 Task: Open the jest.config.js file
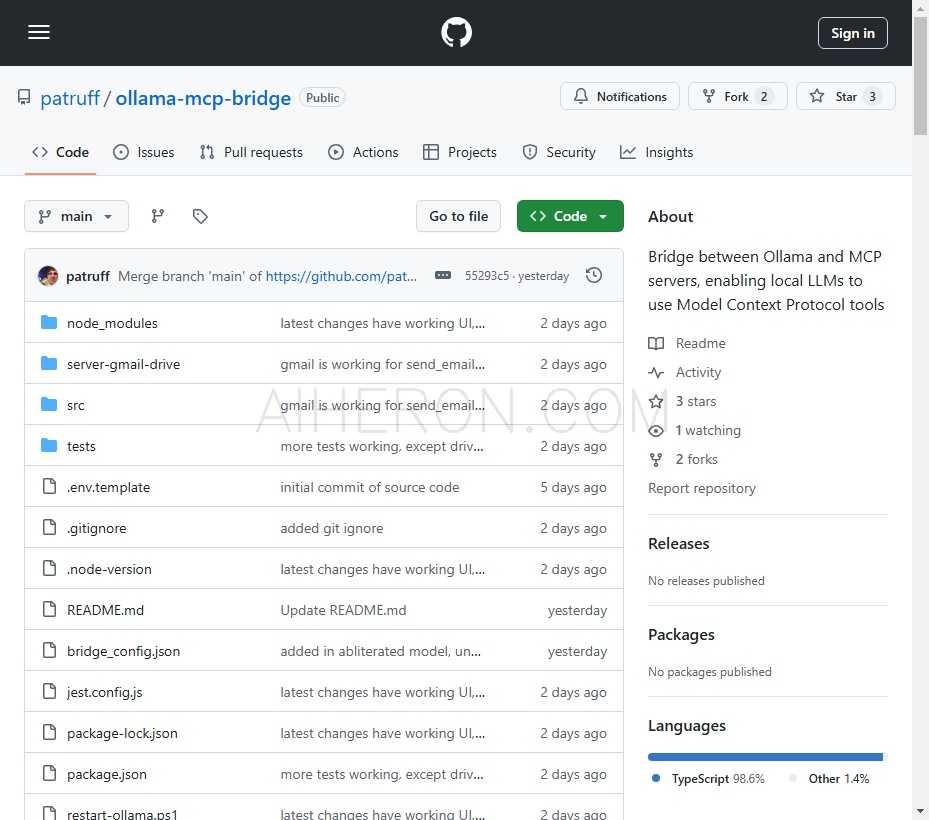tap(104, 692)
